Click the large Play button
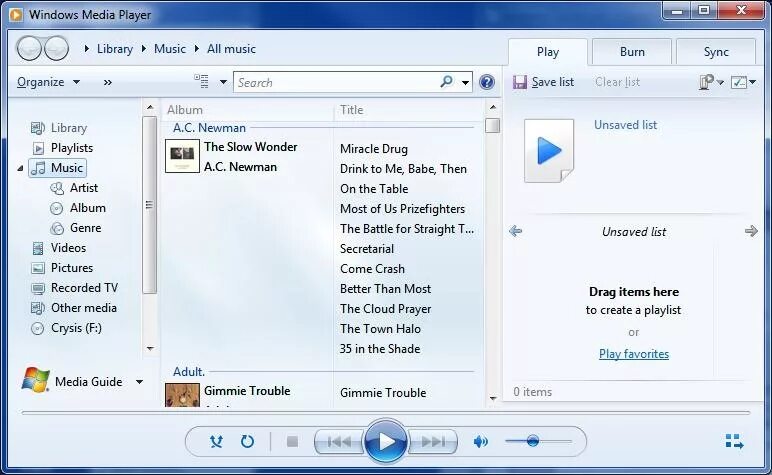 tap(386, 442)
